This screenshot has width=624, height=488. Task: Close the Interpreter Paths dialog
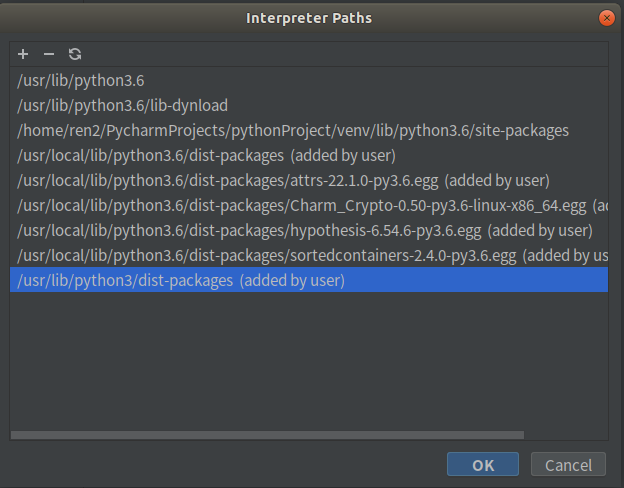pos(606,18)
